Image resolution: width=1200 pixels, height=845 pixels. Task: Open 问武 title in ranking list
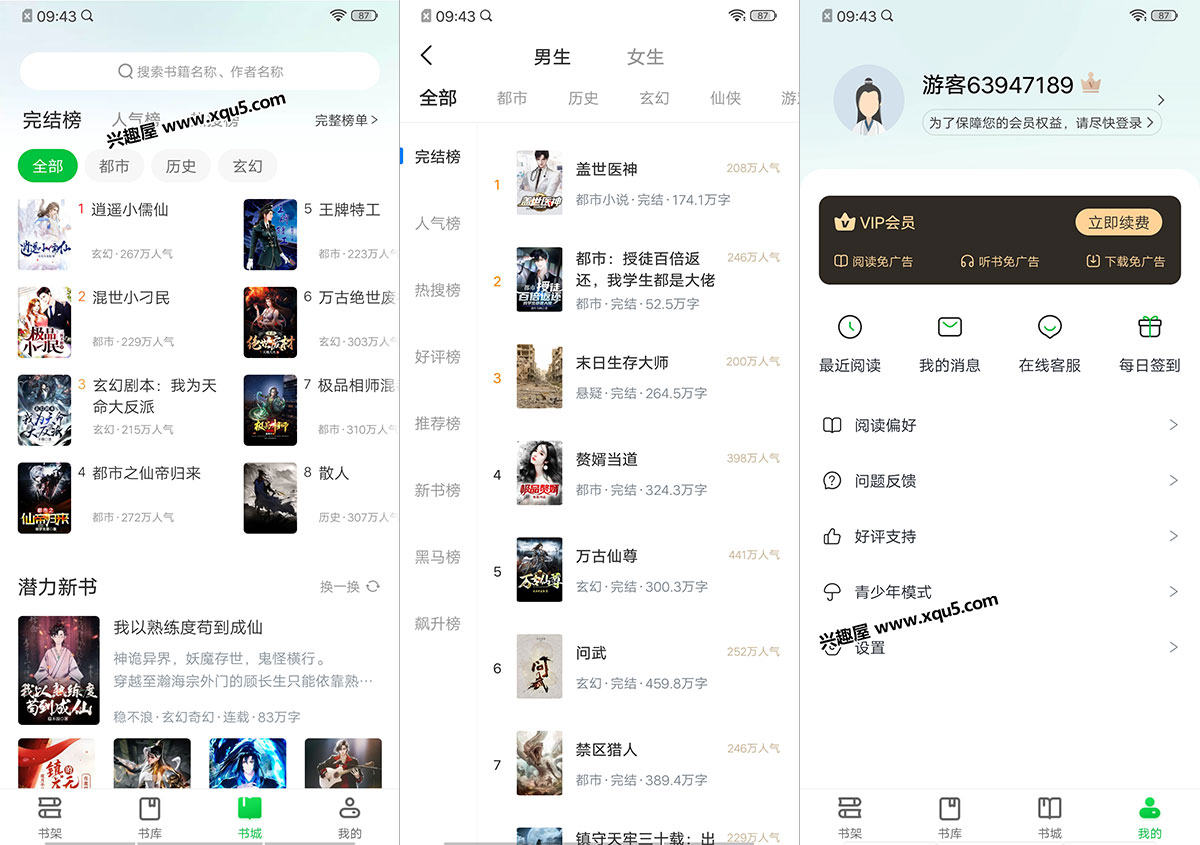591,653
